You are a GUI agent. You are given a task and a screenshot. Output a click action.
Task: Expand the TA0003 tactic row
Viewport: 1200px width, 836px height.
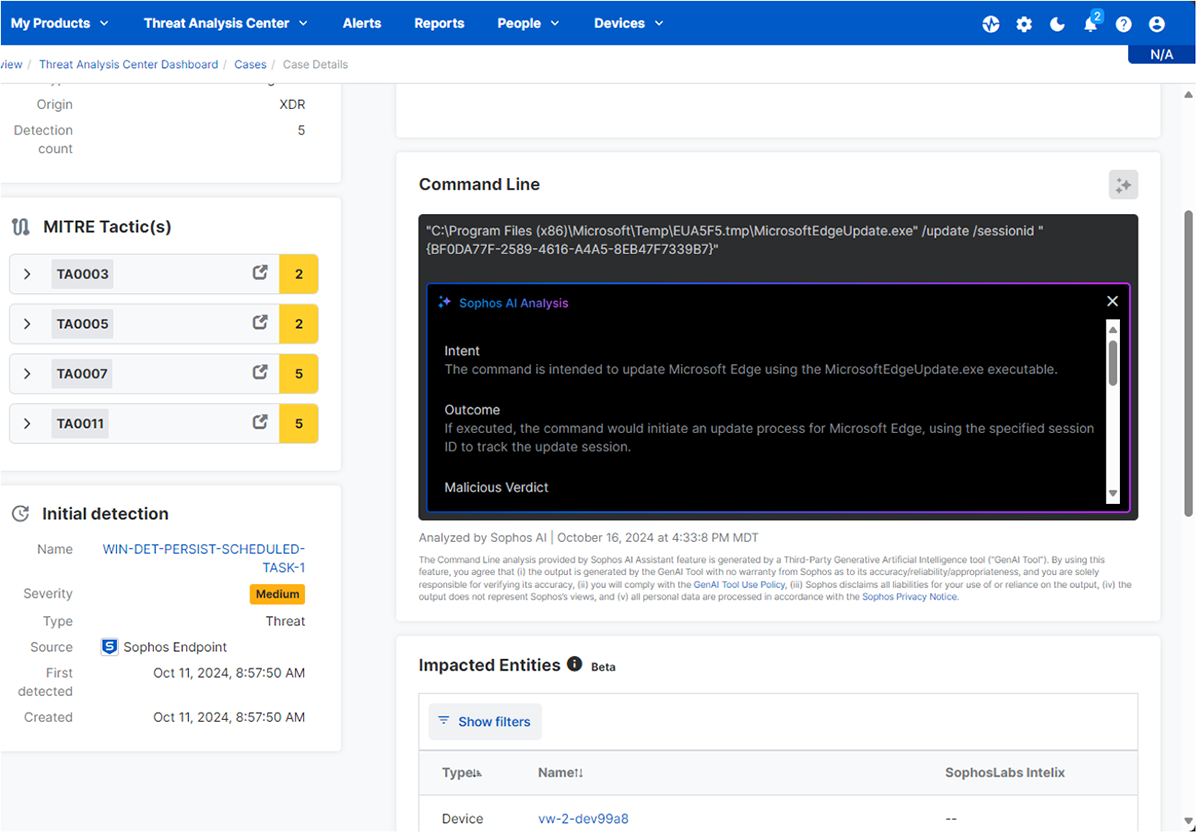pyautogui.click(x=27, y=274)
